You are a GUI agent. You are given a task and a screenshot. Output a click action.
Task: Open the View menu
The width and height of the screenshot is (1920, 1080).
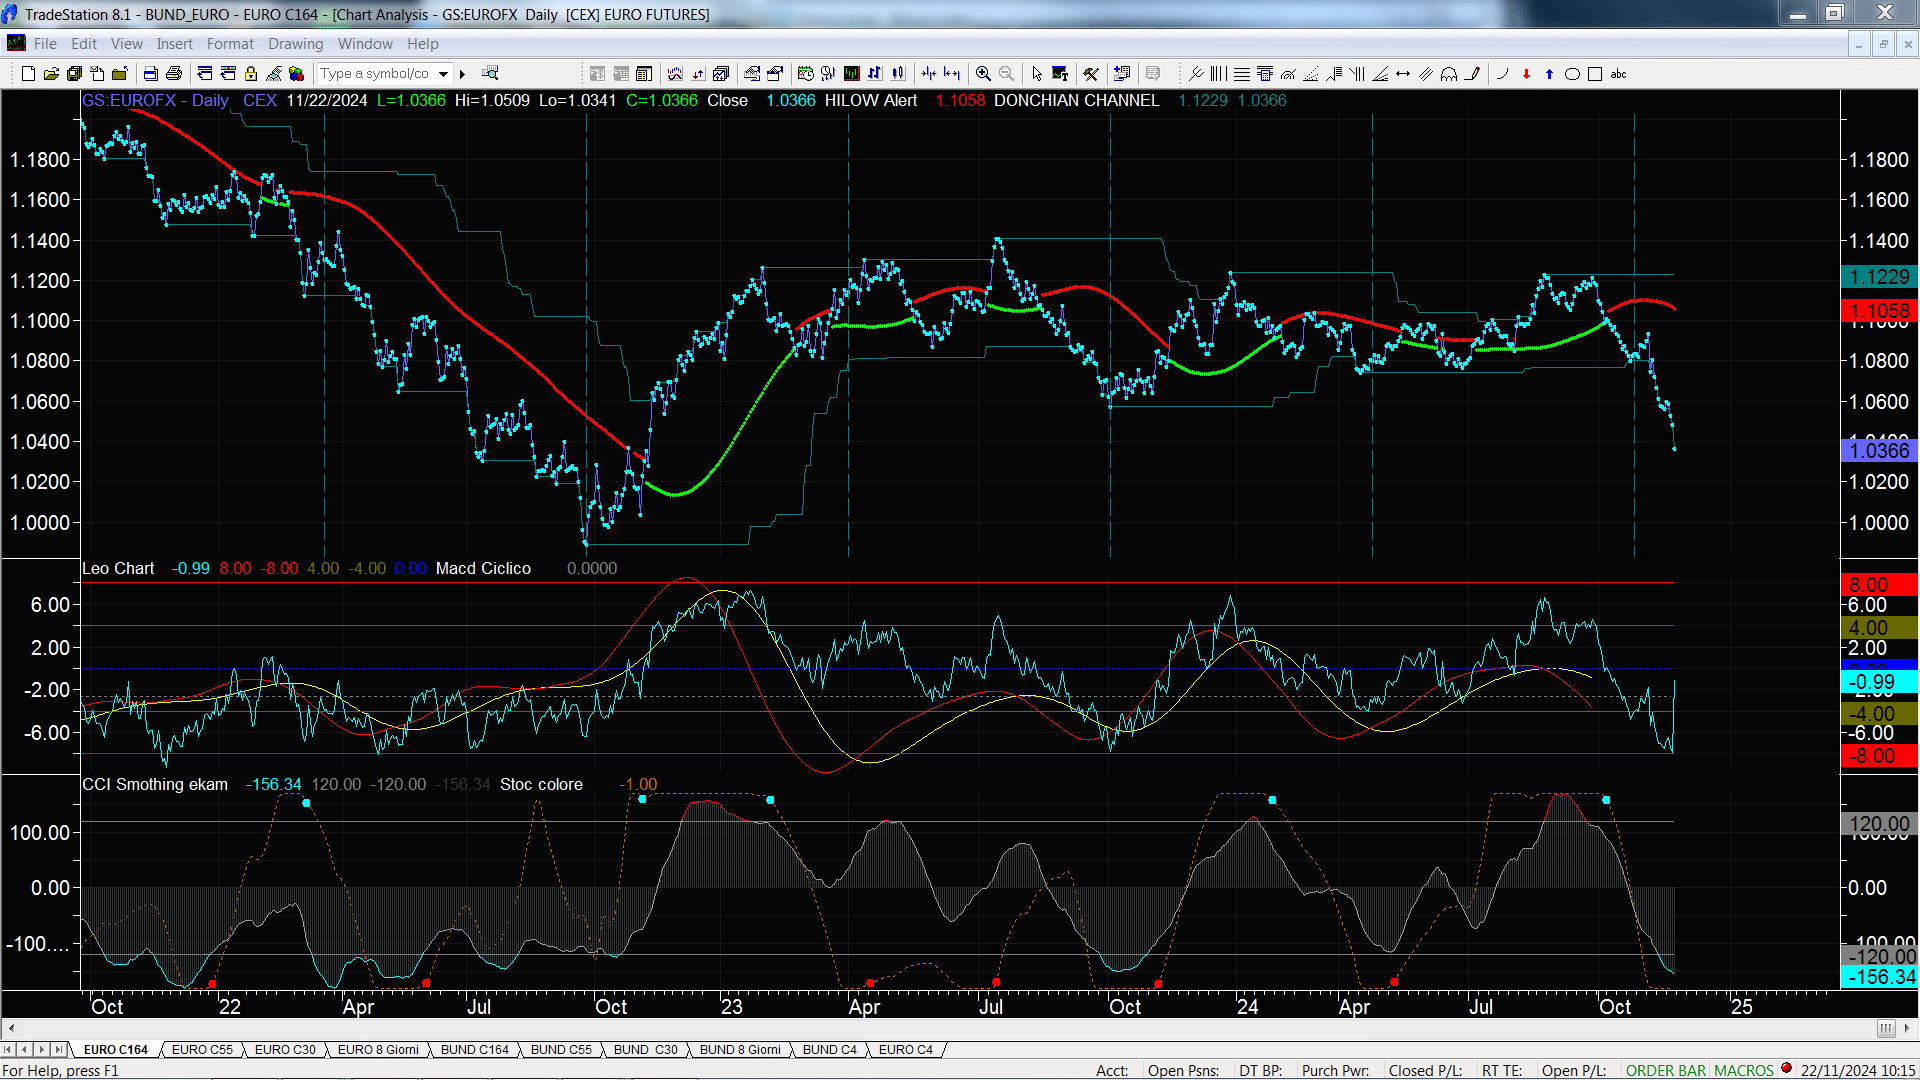[127, 44]
